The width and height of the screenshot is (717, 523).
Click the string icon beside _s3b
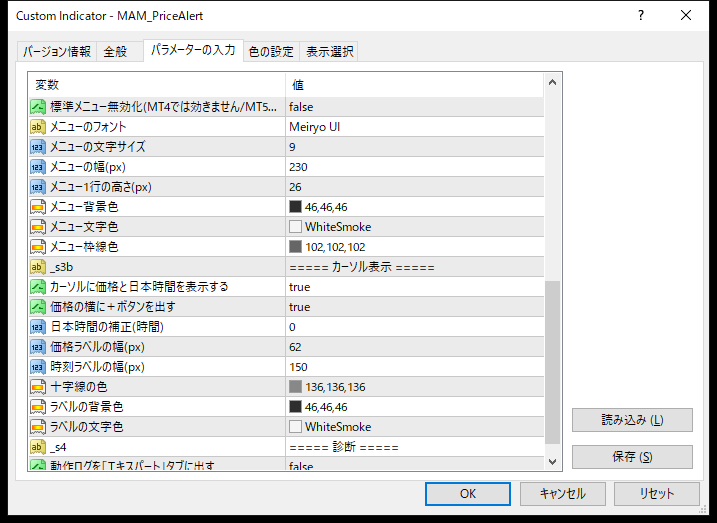coord(38,267)
